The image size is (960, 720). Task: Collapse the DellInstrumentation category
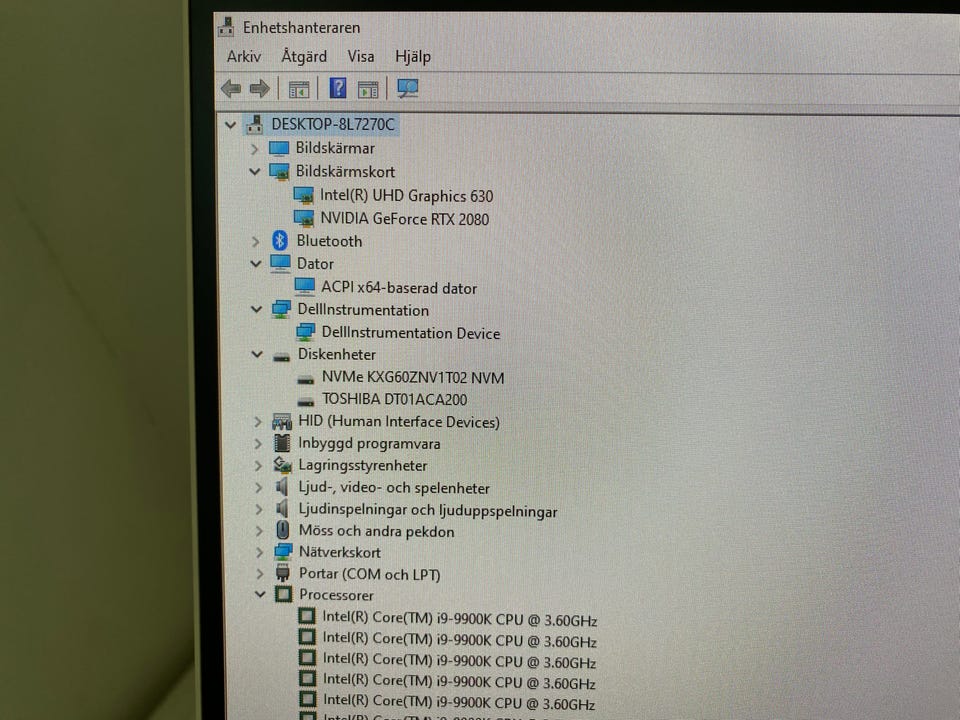point(257,310)
